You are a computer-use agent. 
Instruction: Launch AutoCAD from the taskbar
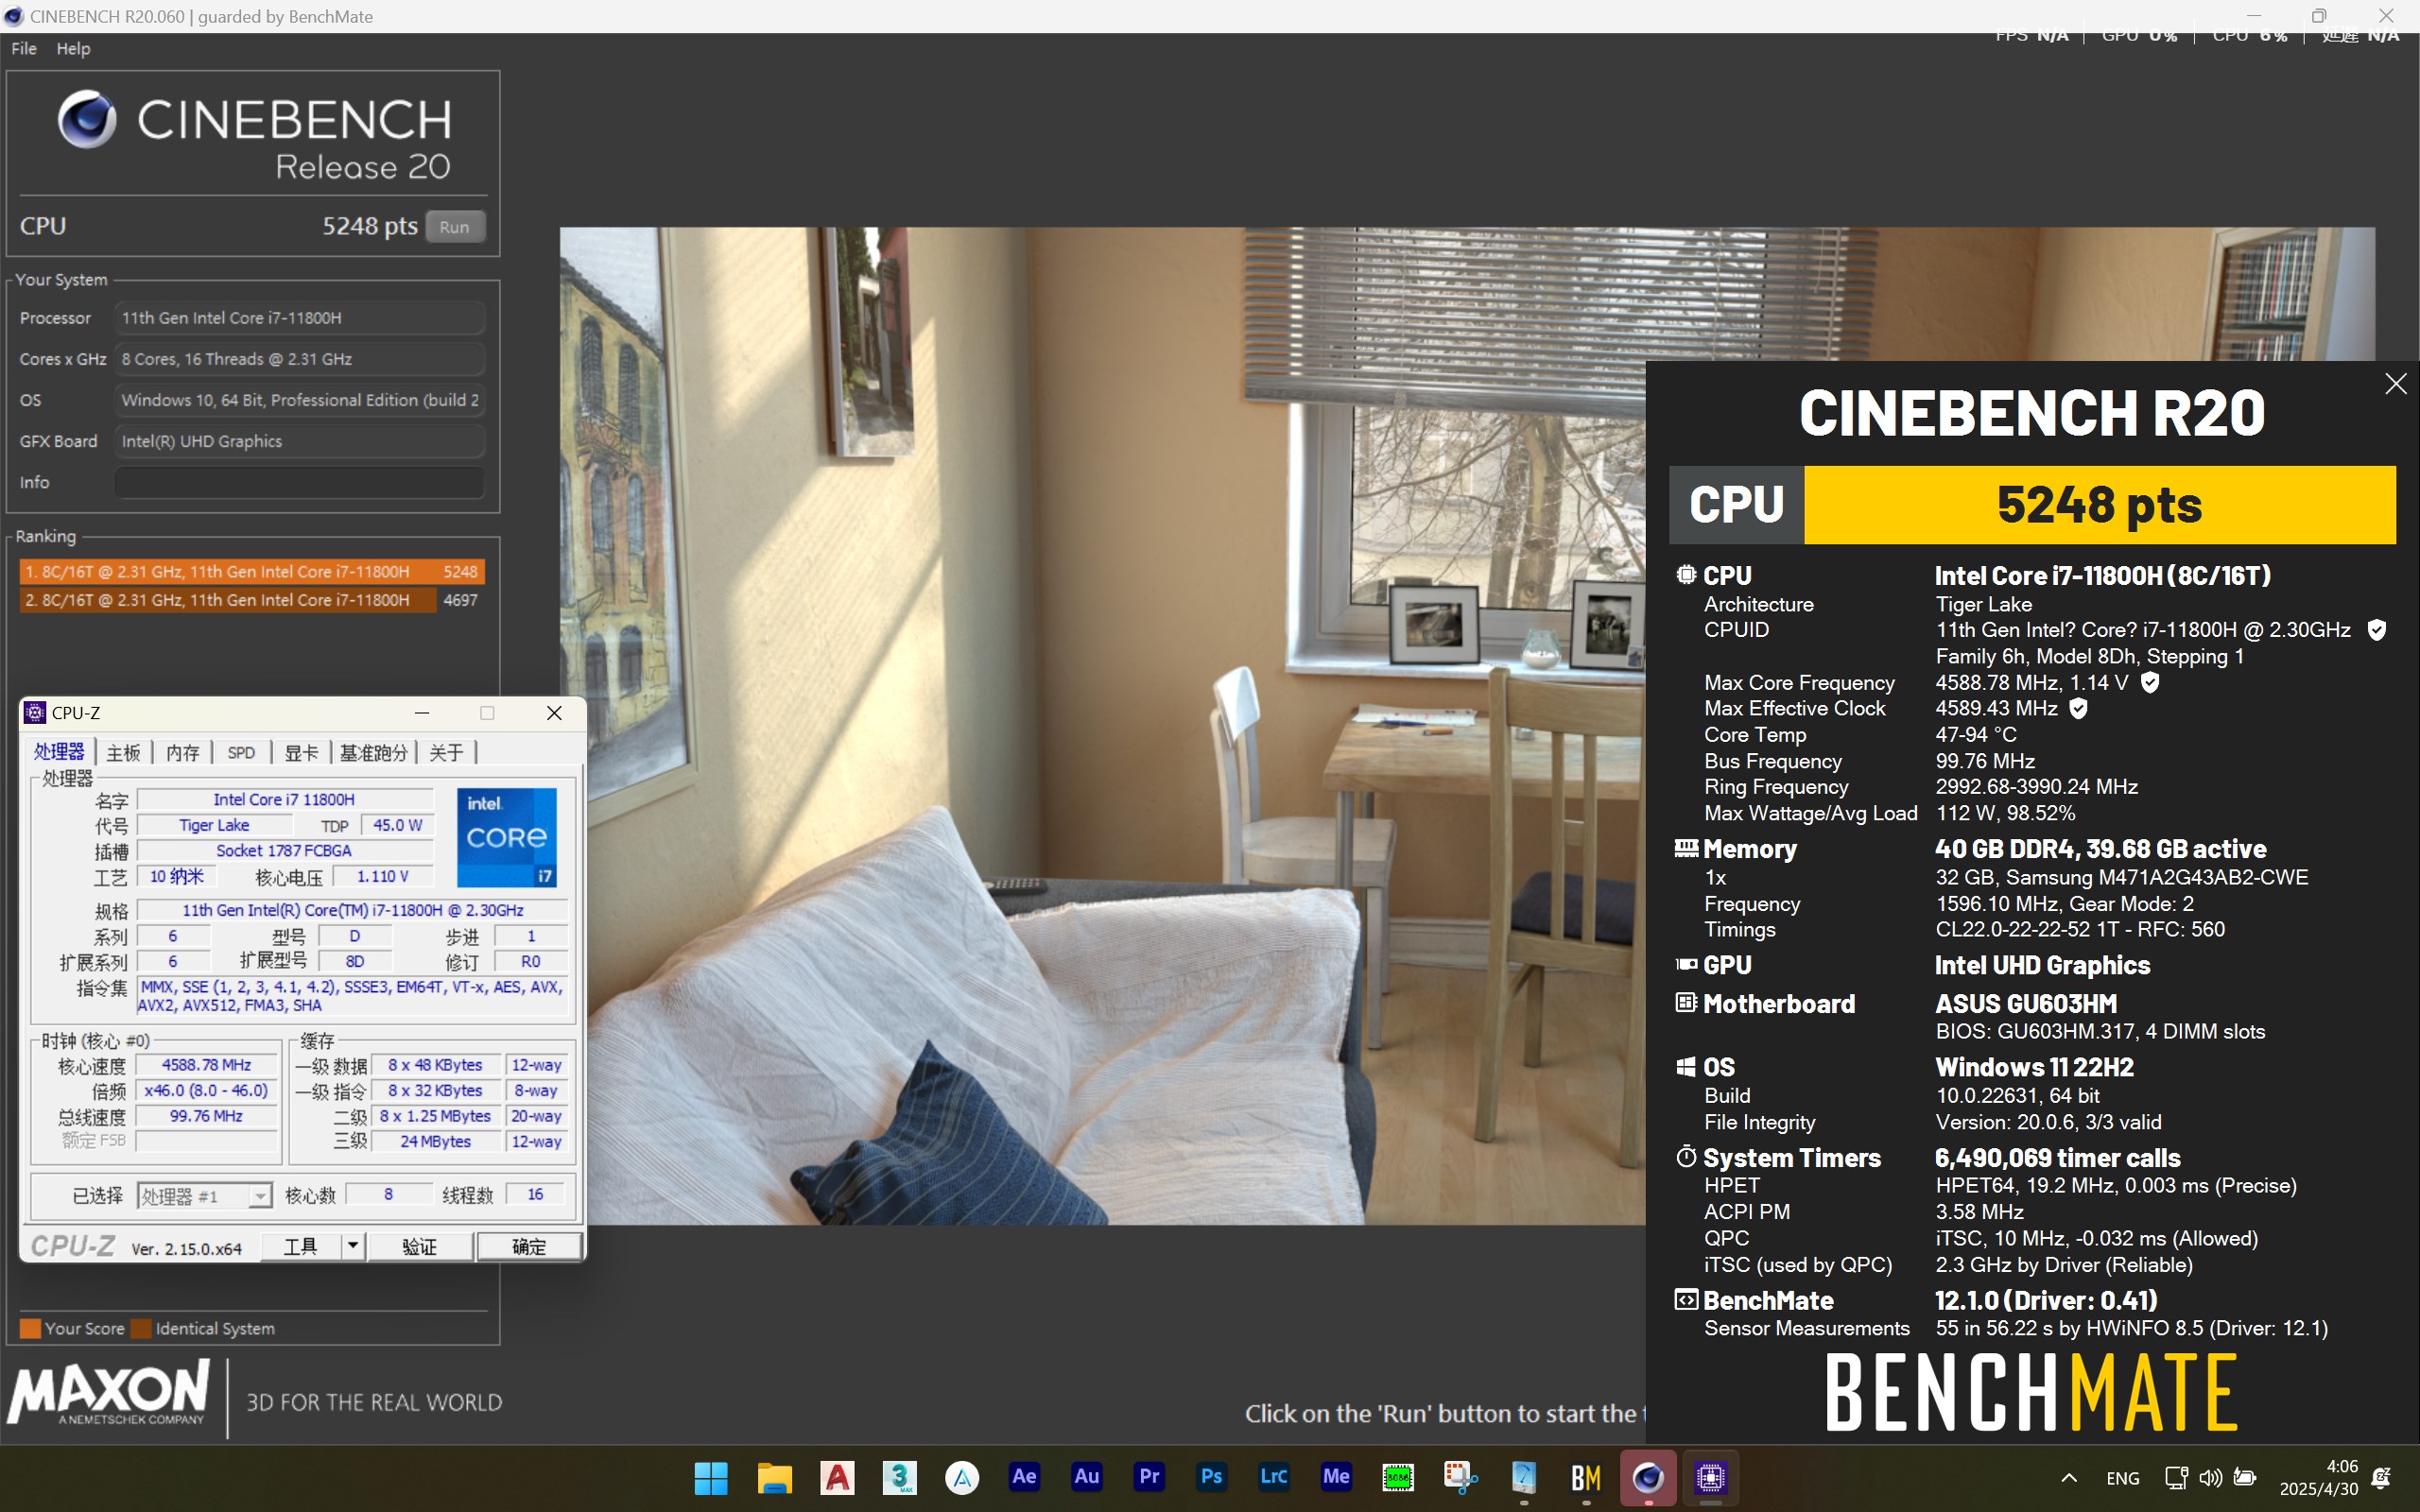pos(837,1477)
